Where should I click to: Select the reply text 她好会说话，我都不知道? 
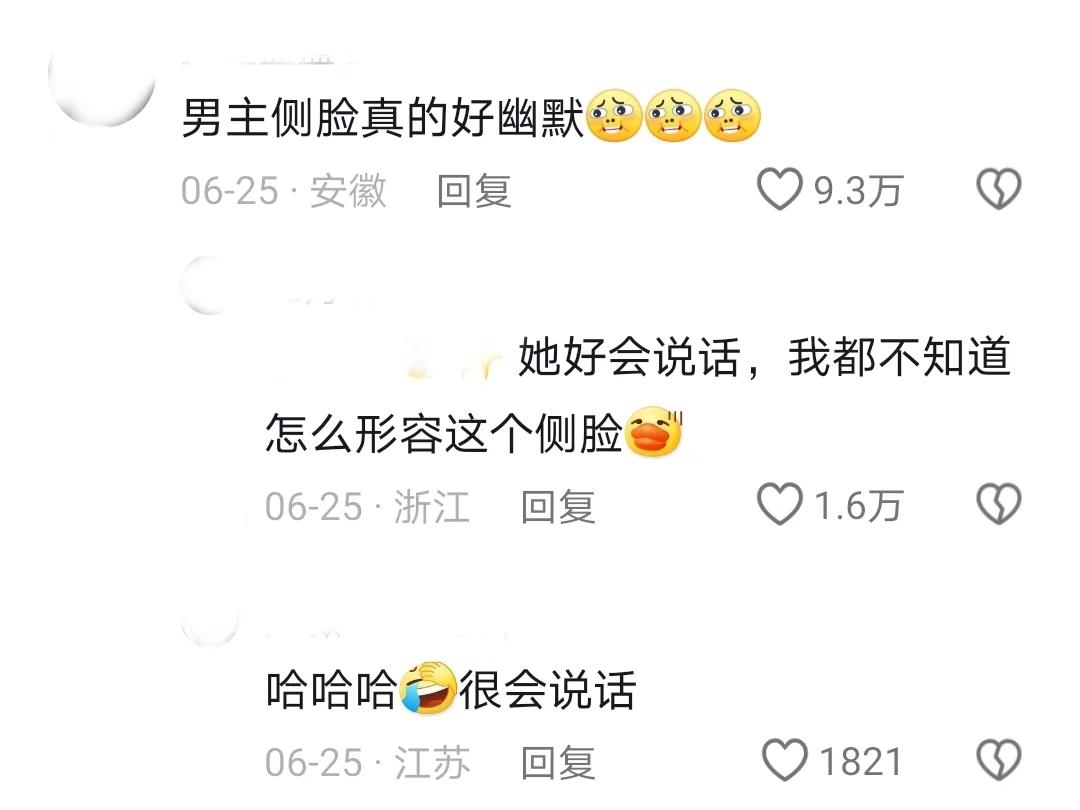pos(765,357)
